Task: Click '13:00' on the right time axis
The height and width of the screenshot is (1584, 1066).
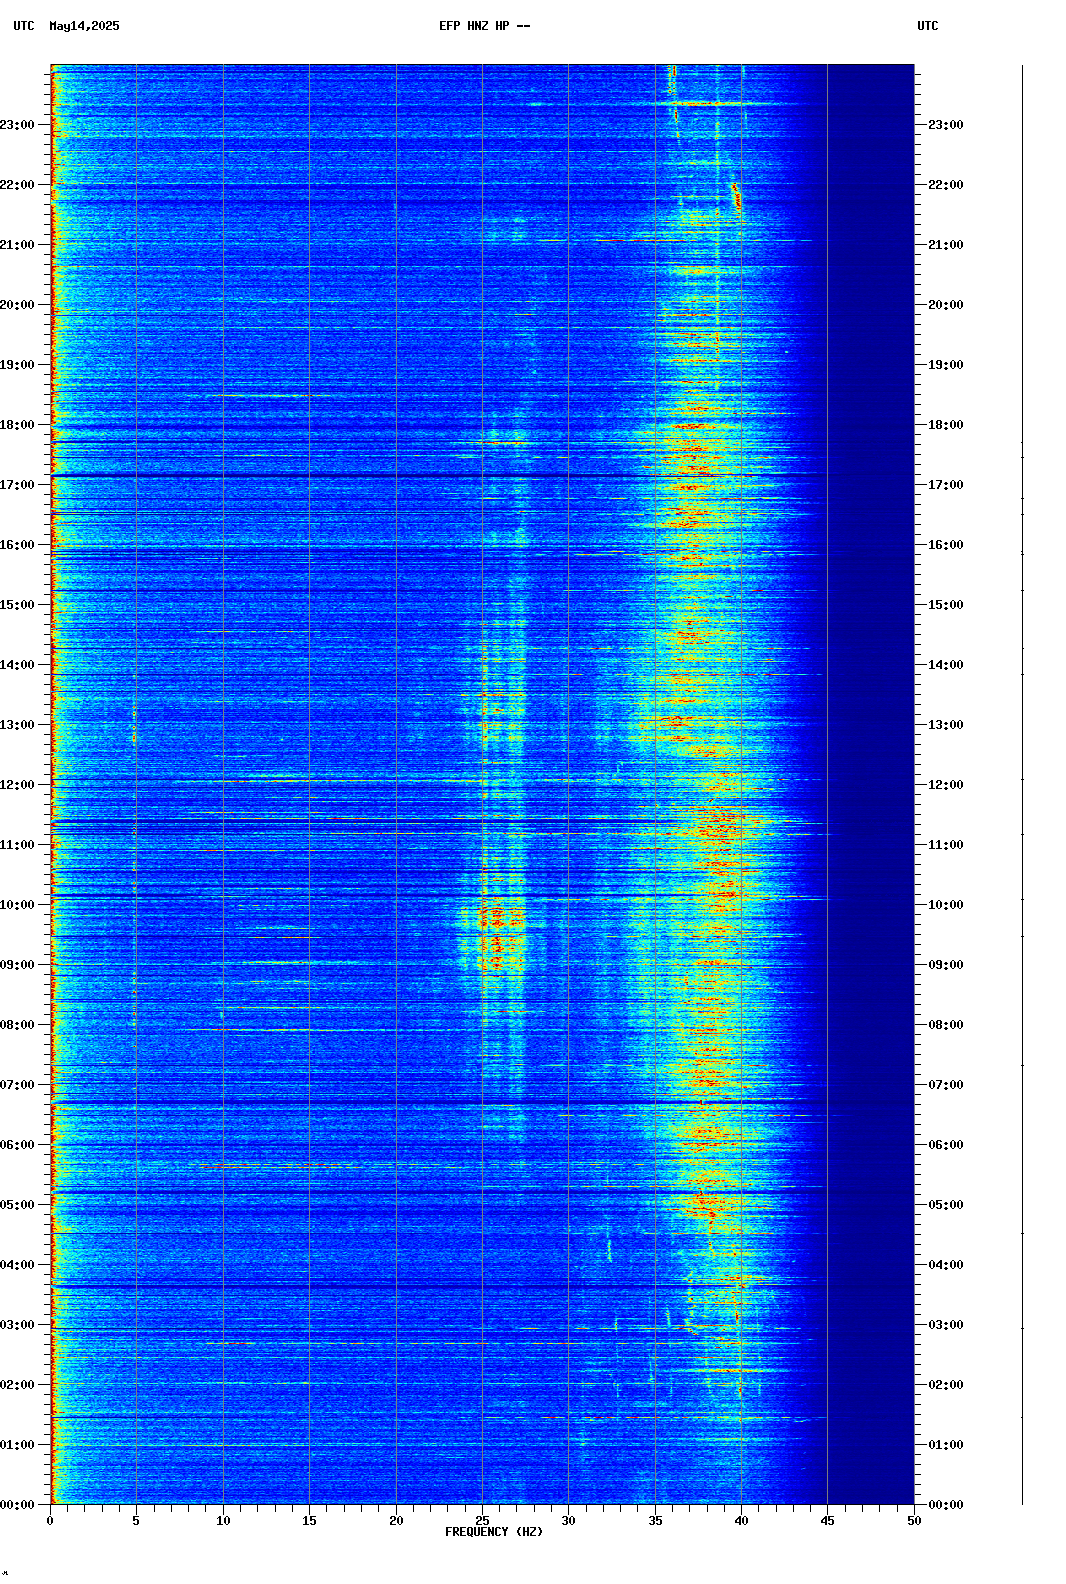Action: pyautogui.click(x=946, y=725)
